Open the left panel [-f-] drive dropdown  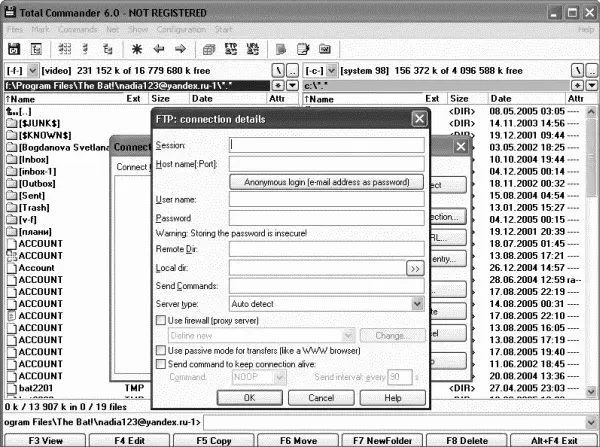[33, 70]
